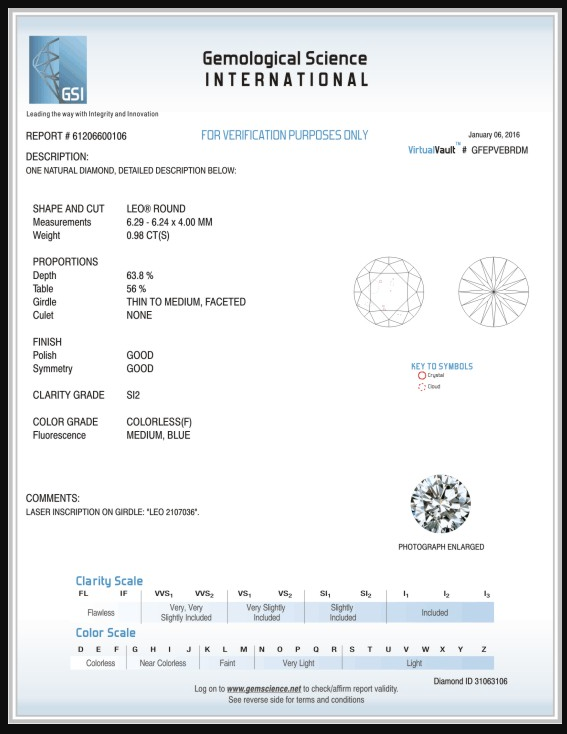
Task: Click the 'KEY TO SYMBOLS' heading
Action: [x=442, y=366]
